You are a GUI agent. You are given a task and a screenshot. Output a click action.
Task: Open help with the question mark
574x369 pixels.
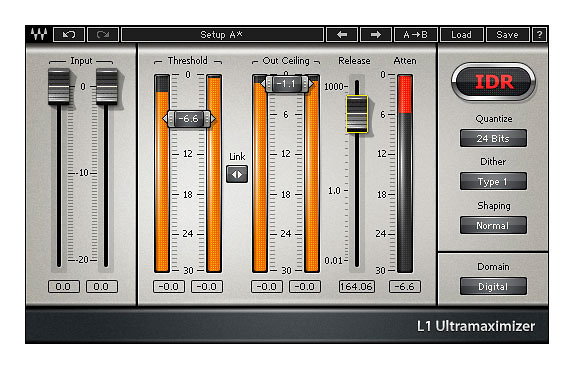(x=539, y=35)
